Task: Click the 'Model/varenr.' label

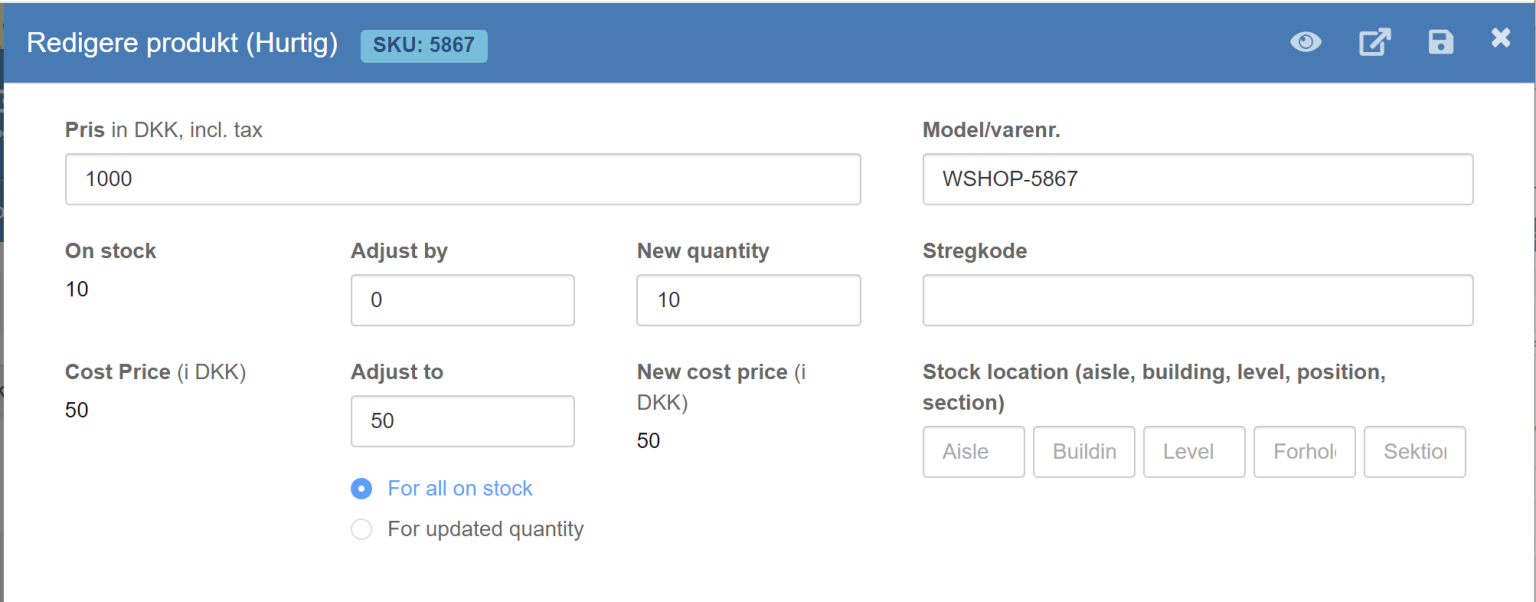Action: click(991, 130)
